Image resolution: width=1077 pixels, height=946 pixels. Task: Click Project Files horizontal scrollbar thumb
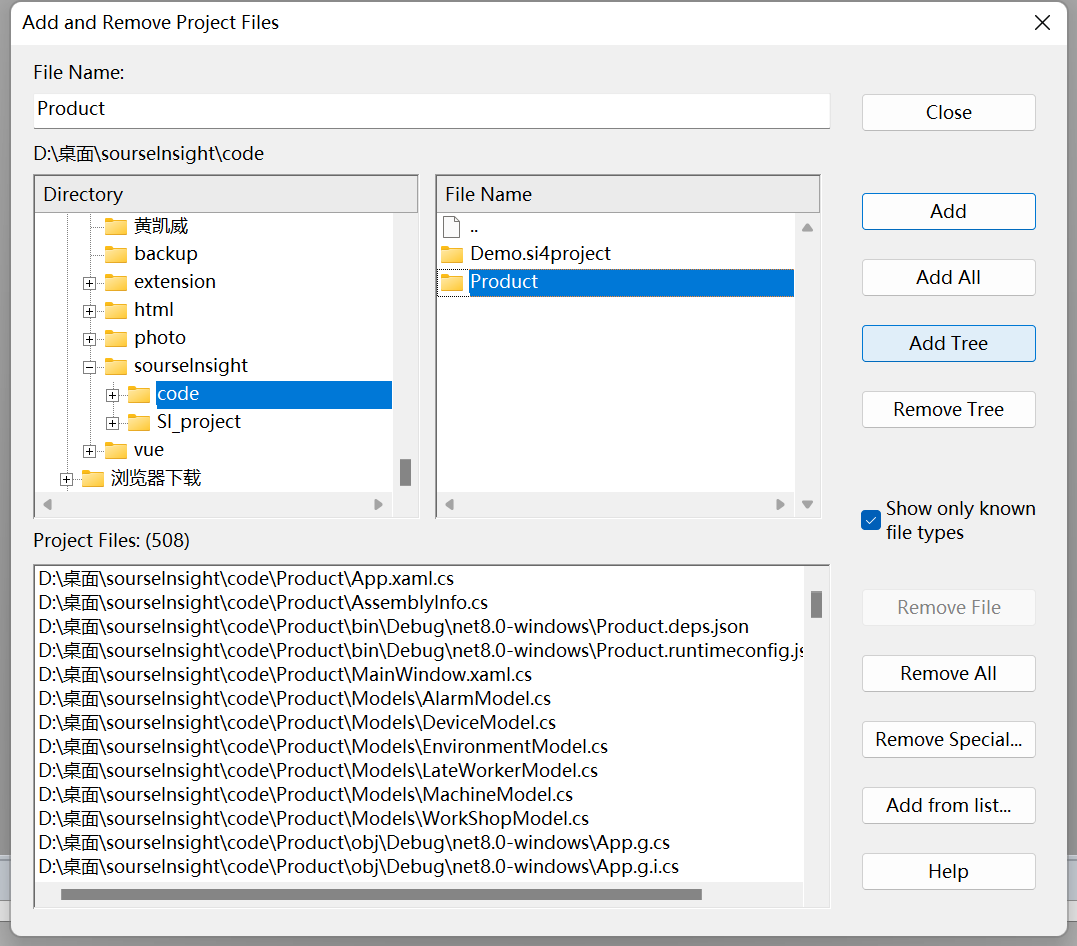(381, 894)
